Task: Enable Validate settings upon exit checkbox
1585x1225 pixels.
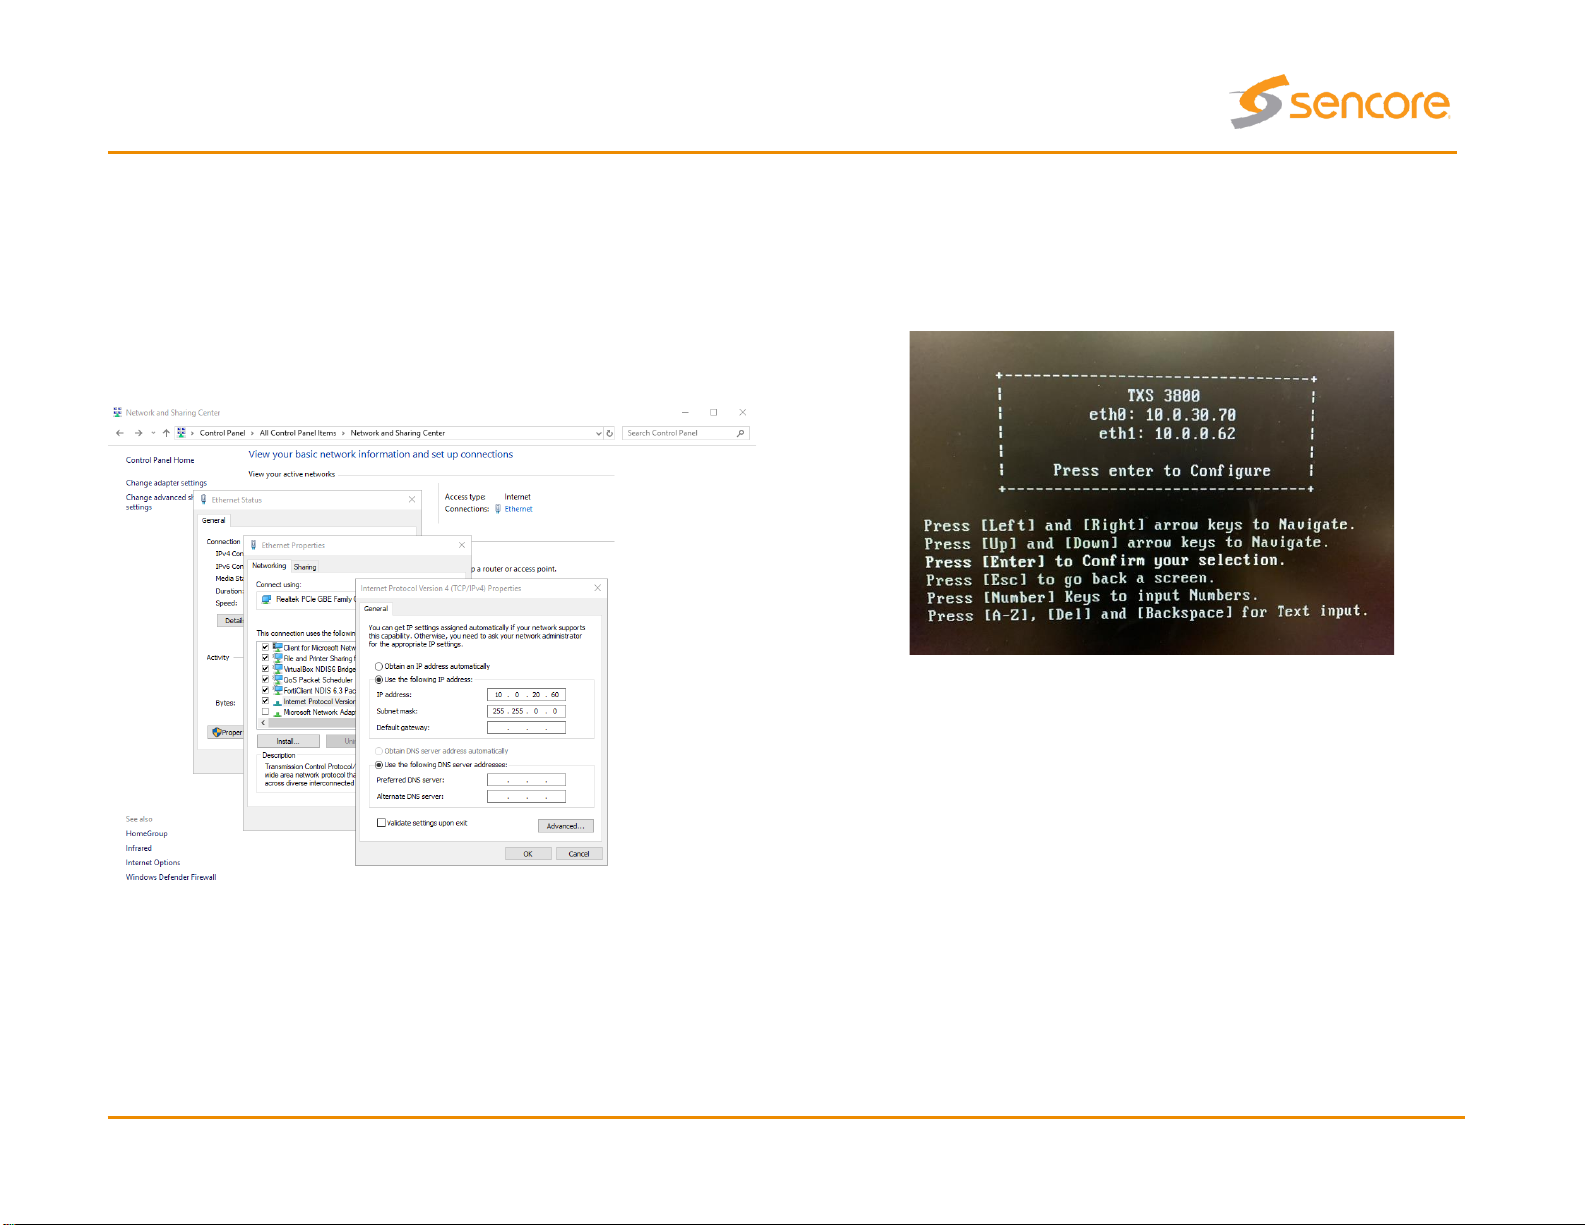Action: (x=381, y=823)
